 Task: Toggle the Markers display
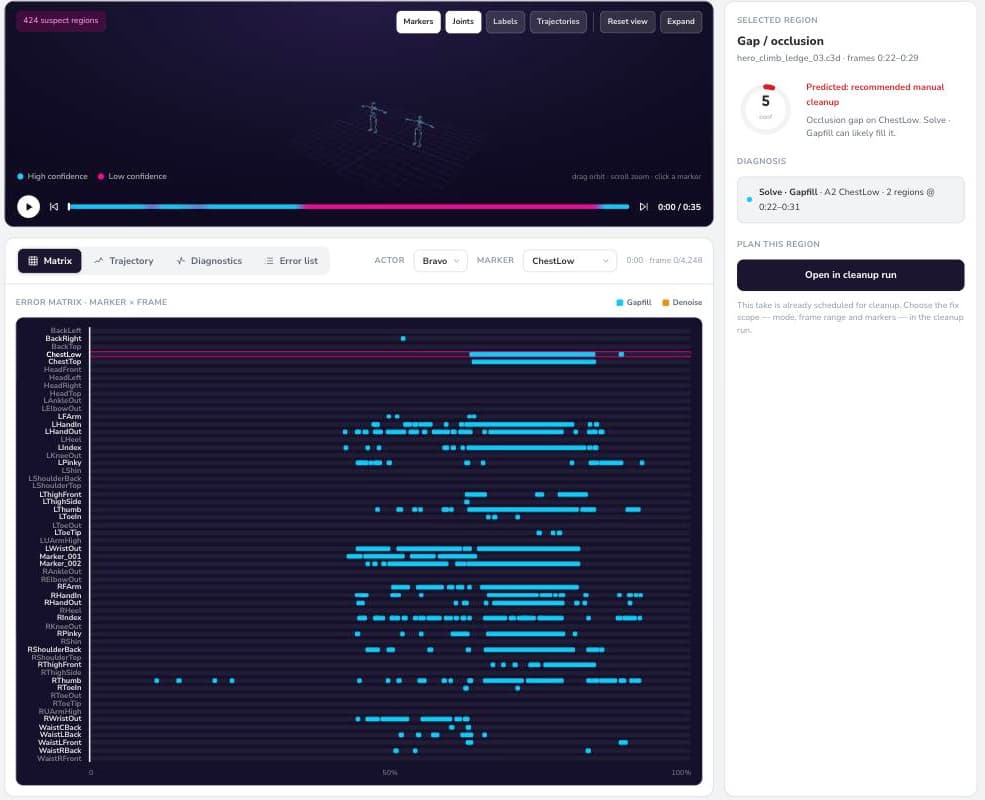418,21
